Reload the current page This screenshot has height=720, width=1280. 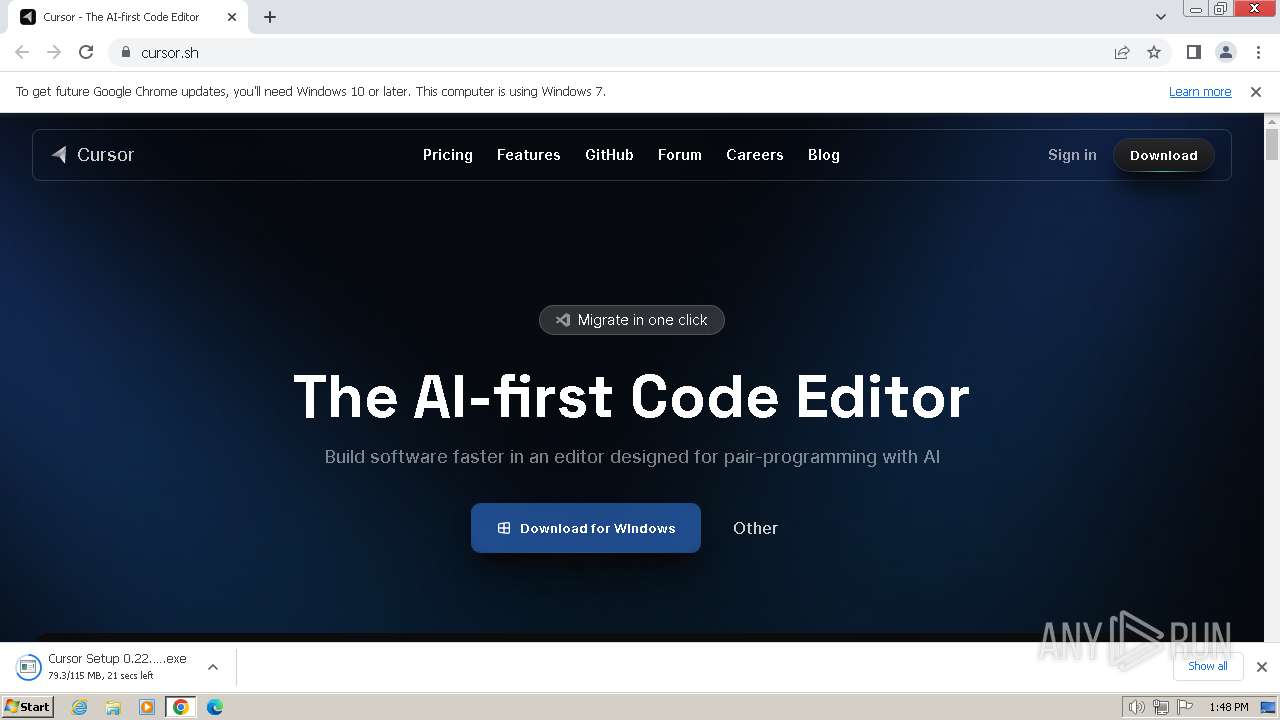point(86,52)
